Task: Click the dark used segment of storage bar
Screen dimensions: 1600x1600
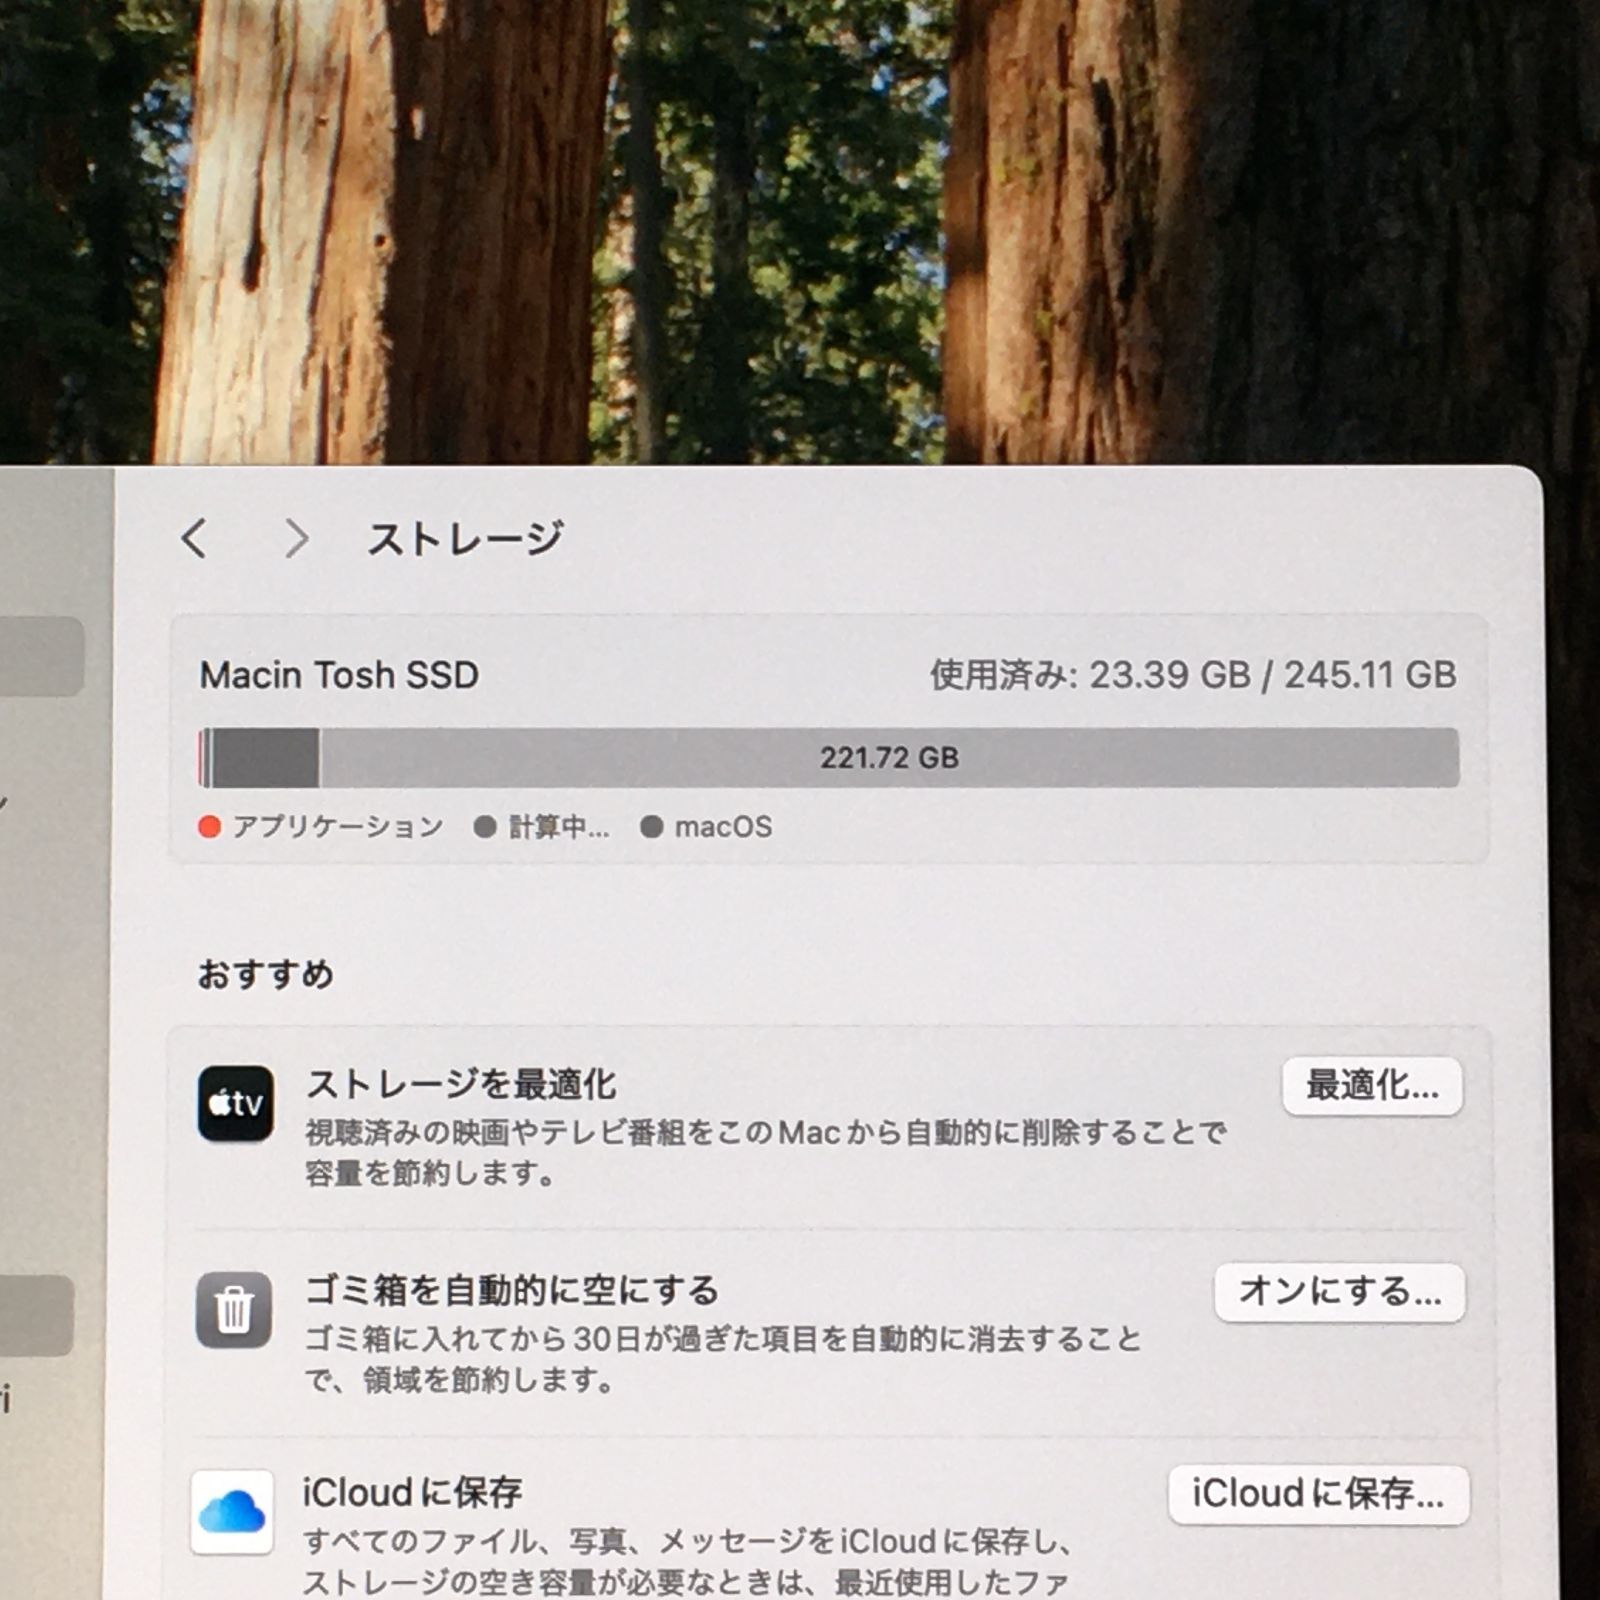Action: click(265, 757)
